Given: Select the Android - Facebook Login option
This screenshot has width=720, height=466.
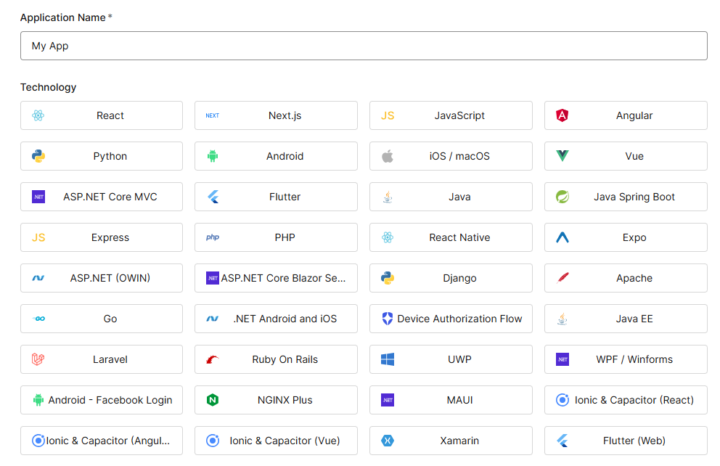Looking at the screenshot, I should pyautogui.click(x=101, y=400).
